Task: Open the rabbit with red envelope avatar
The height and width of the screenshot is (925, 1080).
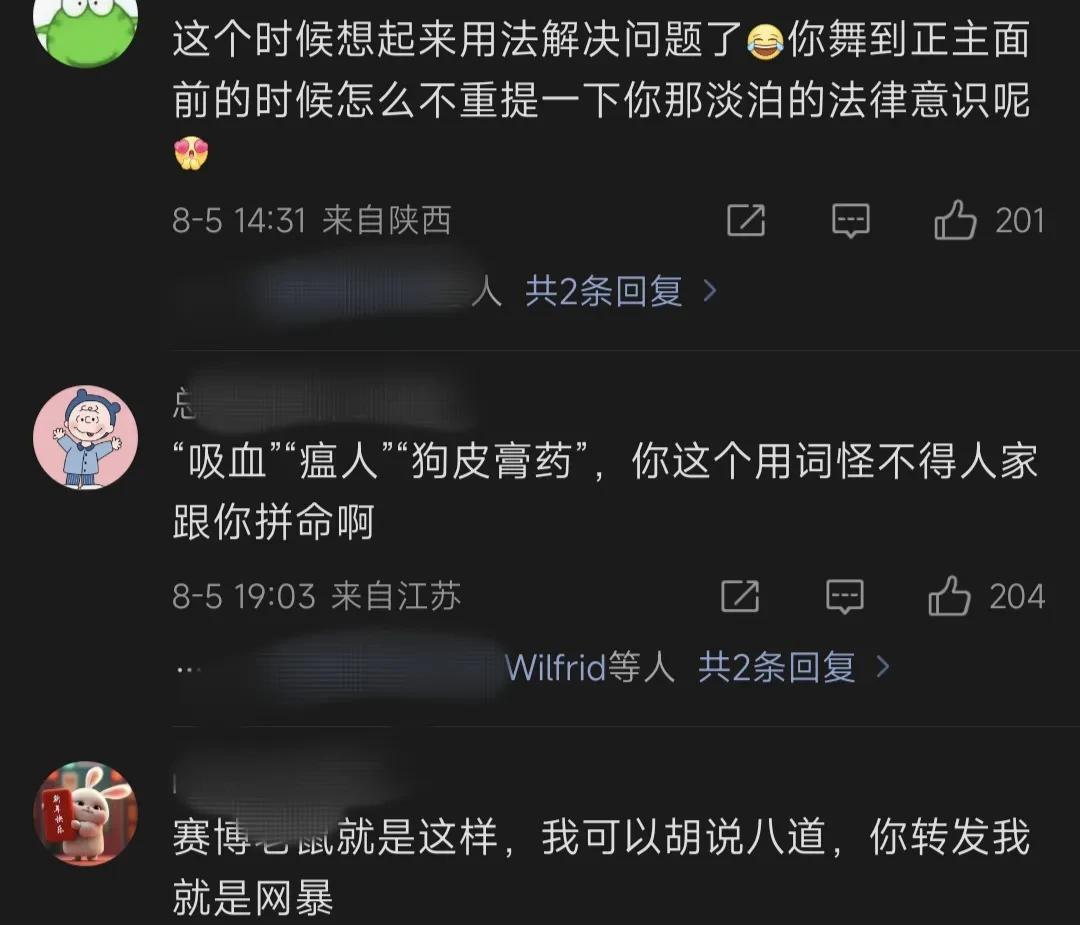Action: 85,813
